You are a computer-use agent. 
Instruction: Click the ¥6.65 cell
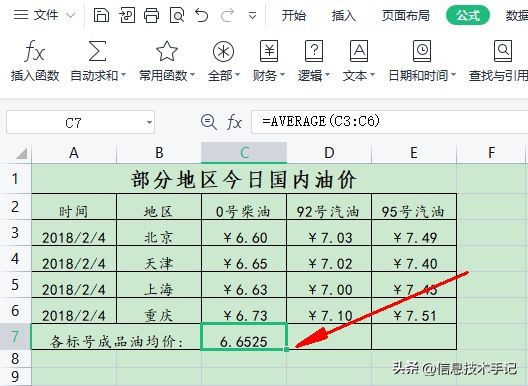(244, 259)
